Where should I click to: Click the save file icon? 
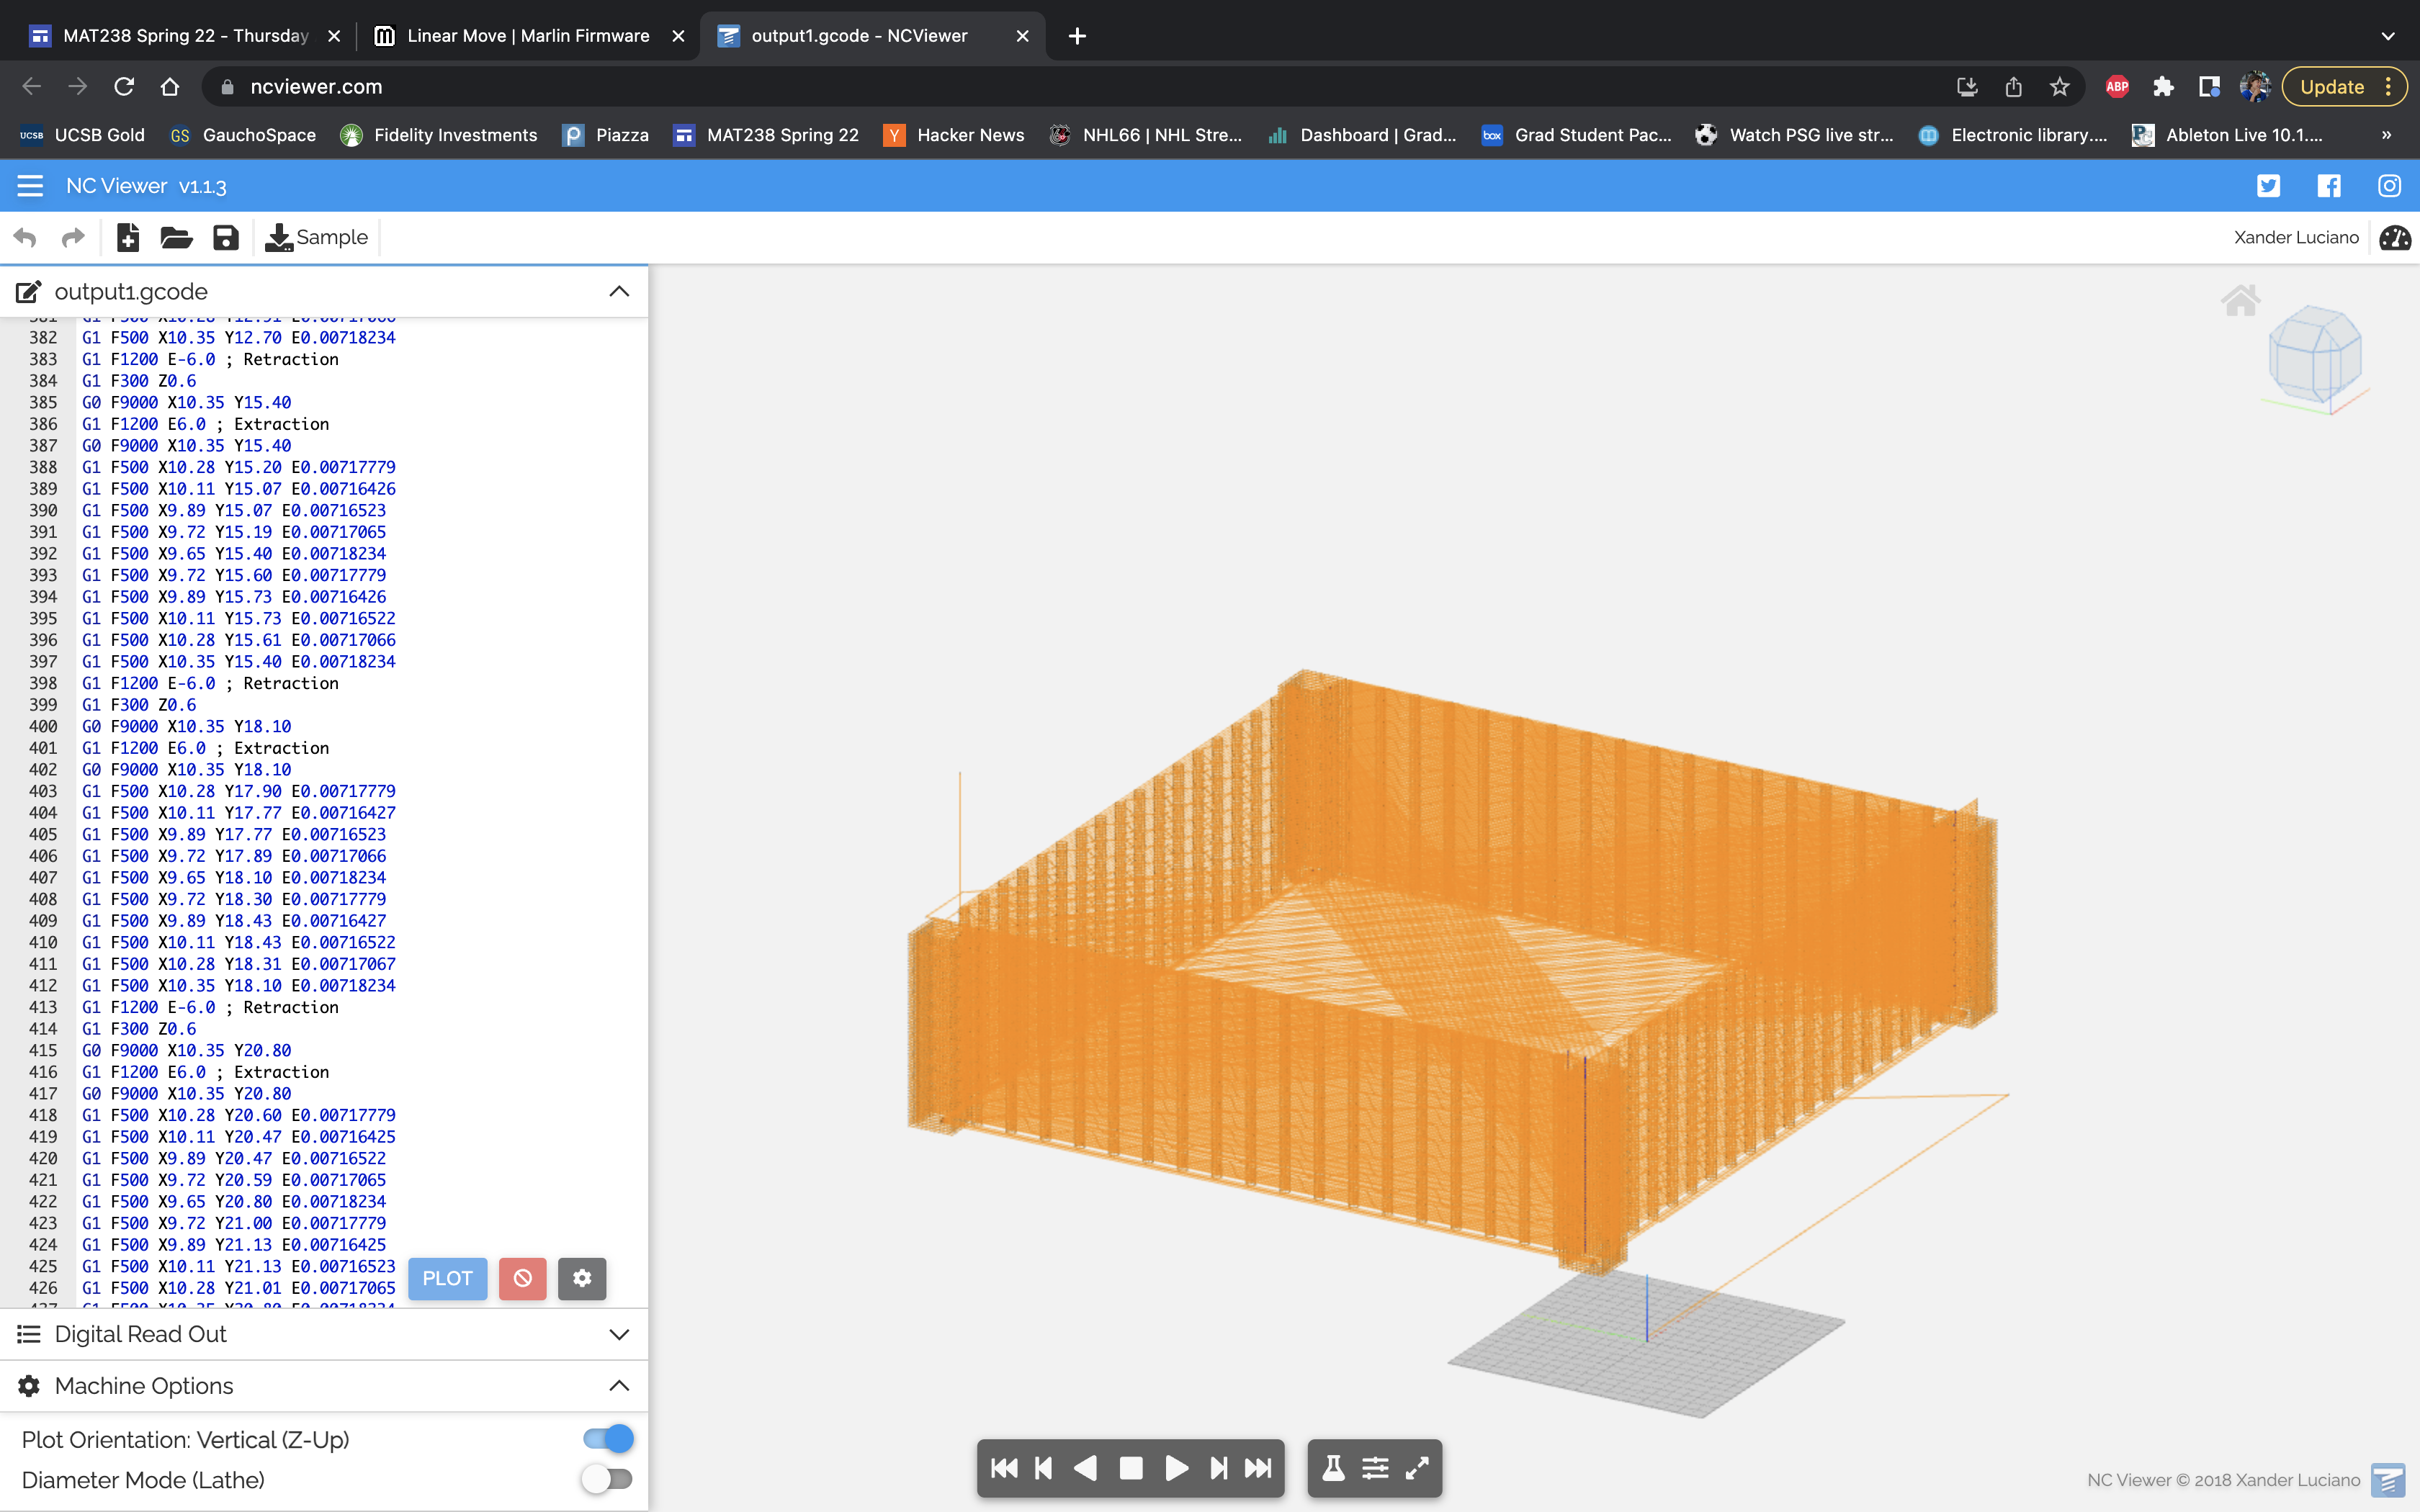(226, 237)
